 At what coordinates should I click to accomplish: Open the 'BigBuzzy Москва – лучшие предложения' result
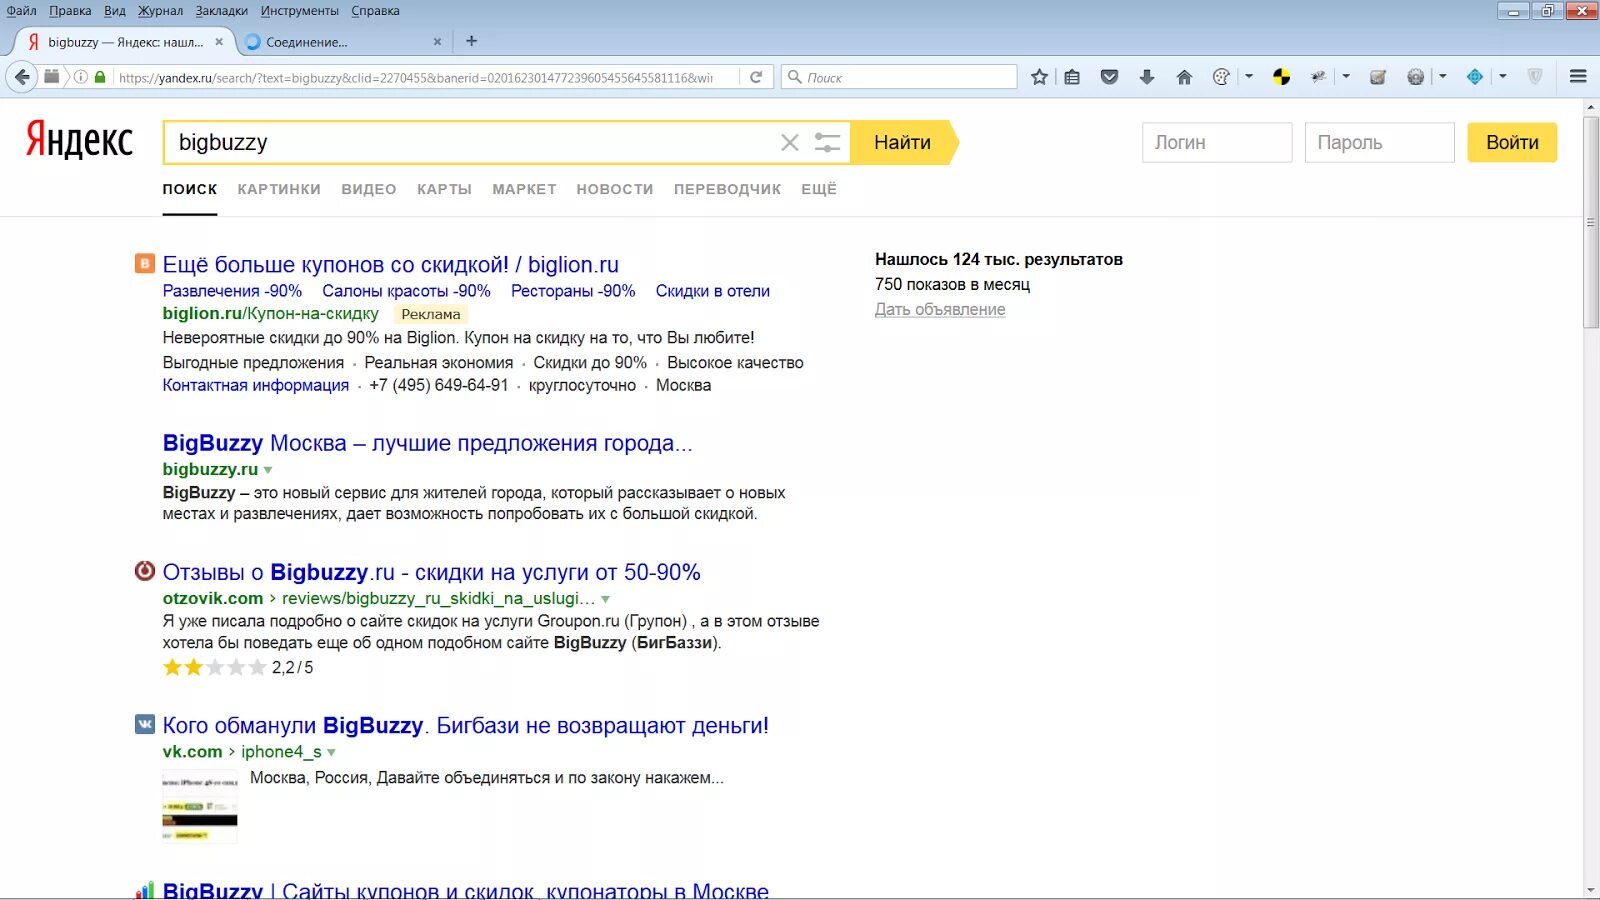point(427,443)
